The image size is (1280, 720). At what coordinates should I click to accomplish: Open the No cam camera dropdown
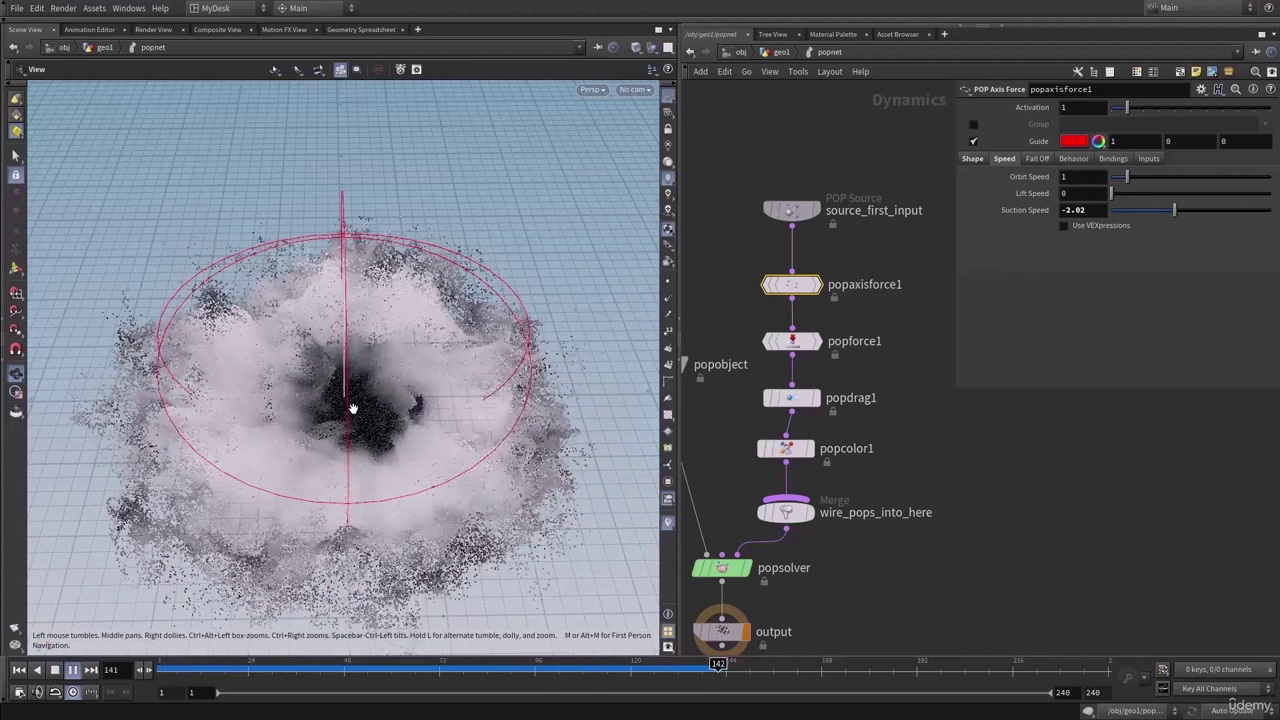(x=634, y=90)
